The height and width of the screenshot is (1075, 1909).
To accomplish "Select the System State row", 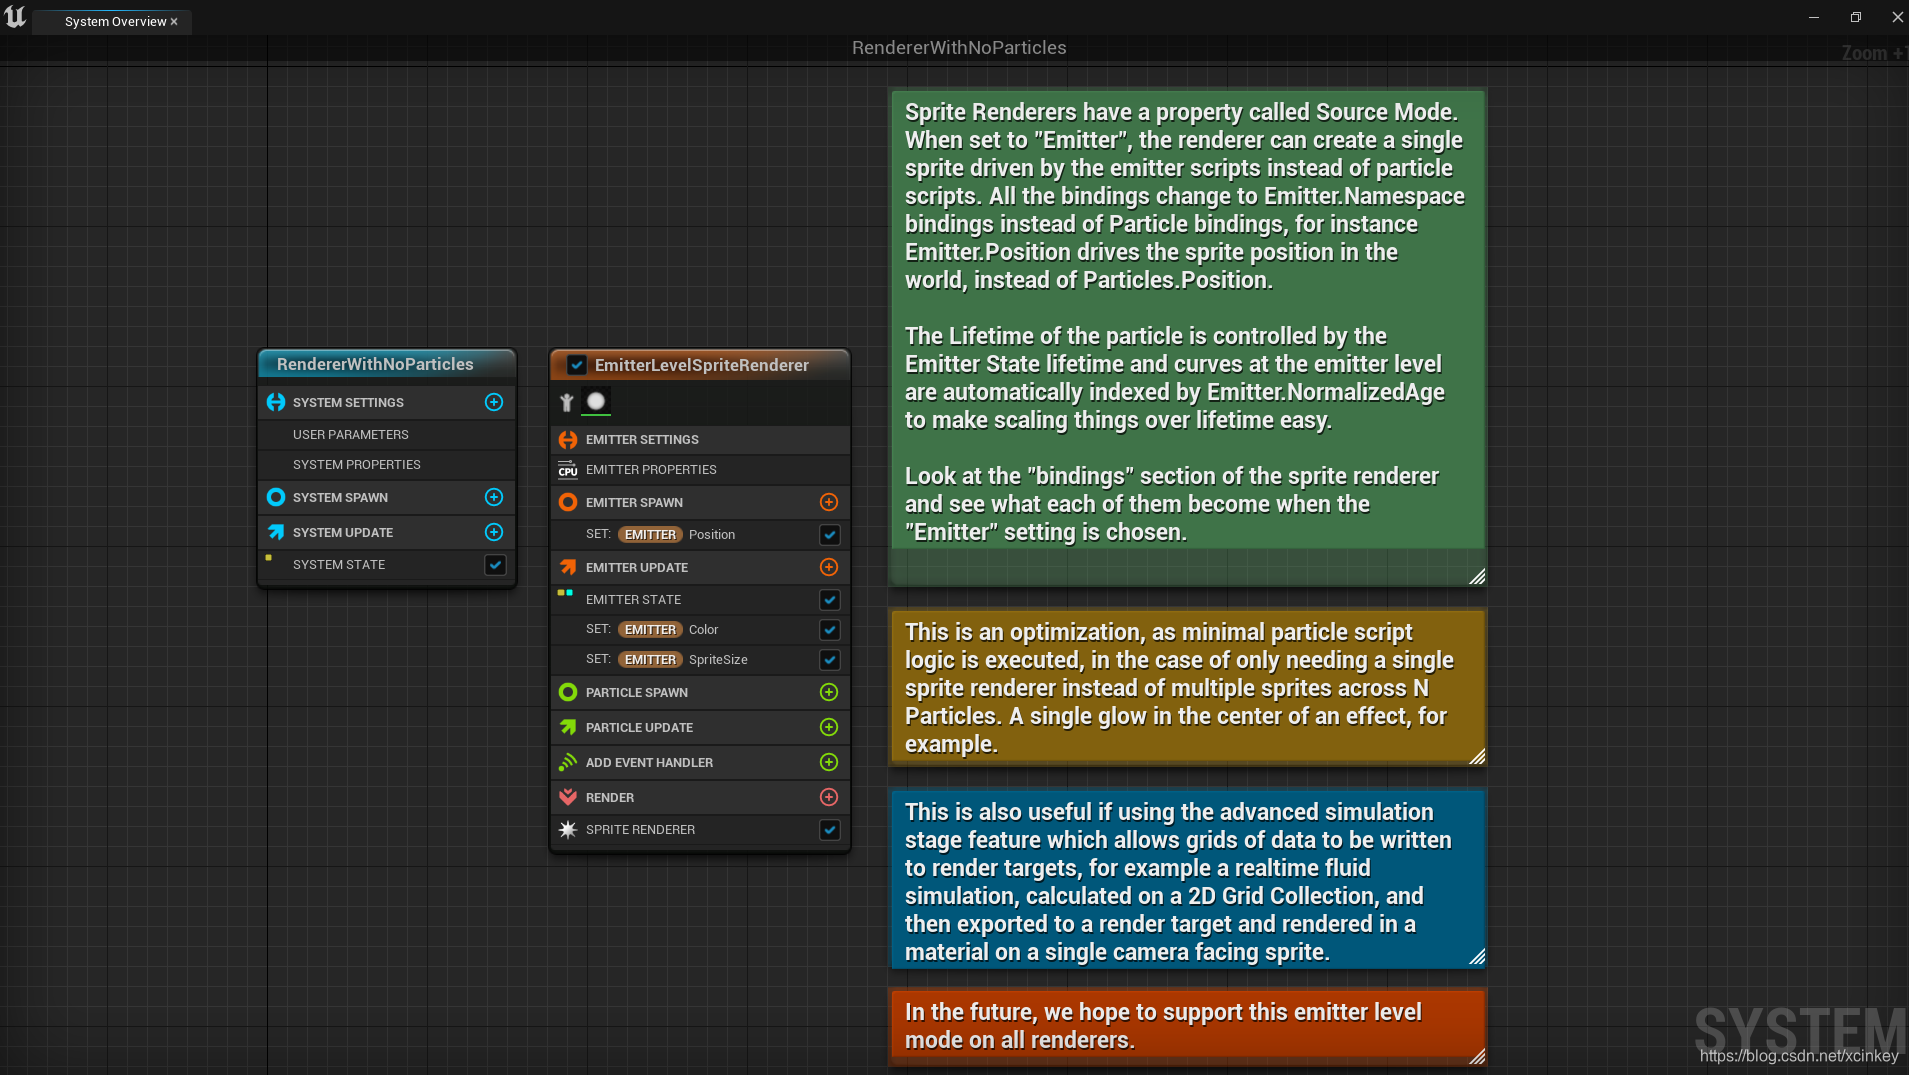I will coord(387,564).
